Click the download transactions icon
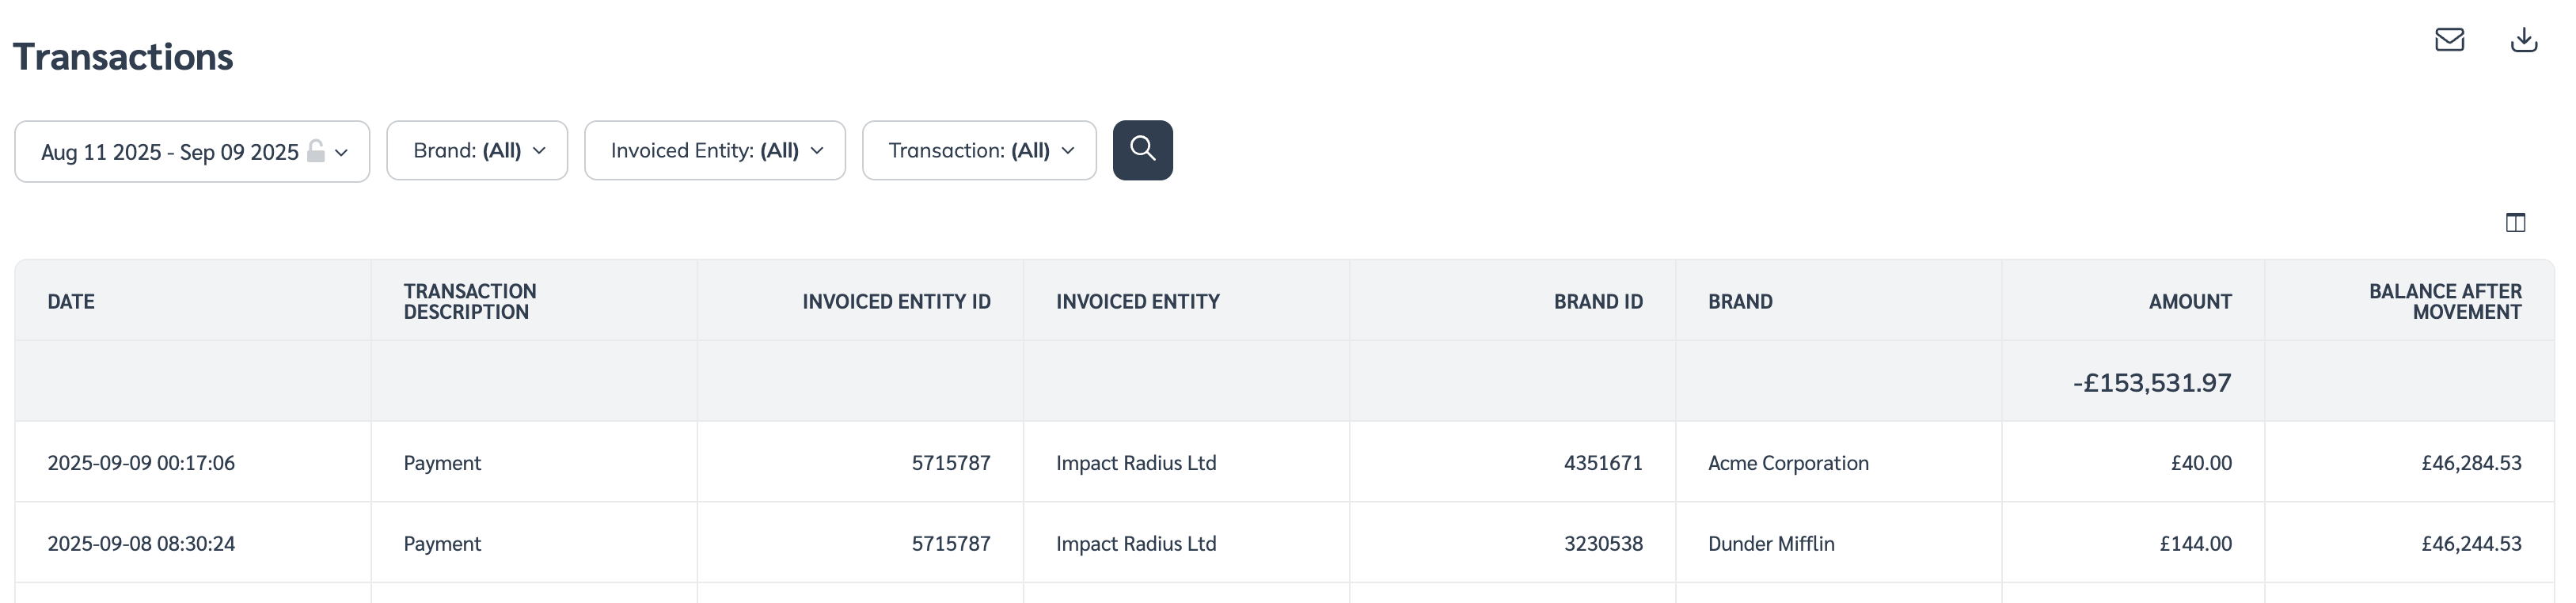Viewport: 2576px width, 603px height. (2524, 40)
